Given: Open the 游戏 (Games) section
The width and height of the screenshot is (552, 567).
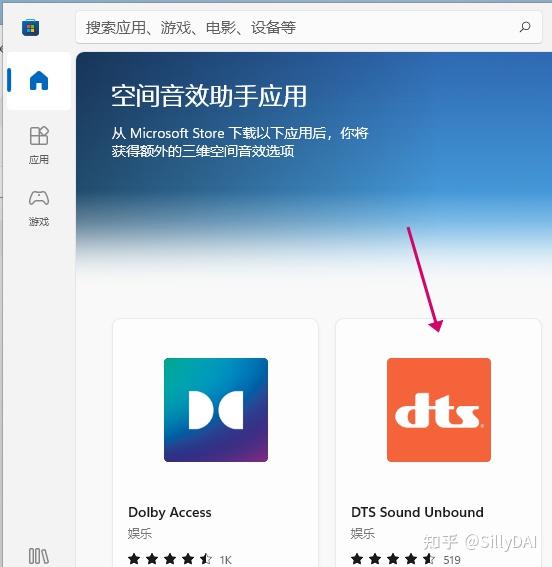Looking at the screenshot, I should pyautogui.click(x=39, y=208).
